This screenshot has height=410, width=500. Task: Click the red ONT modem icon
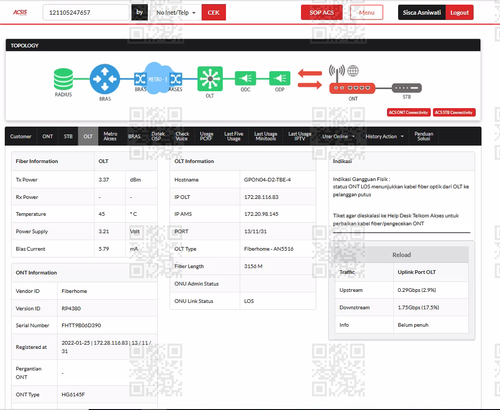[x=352, y=88]
